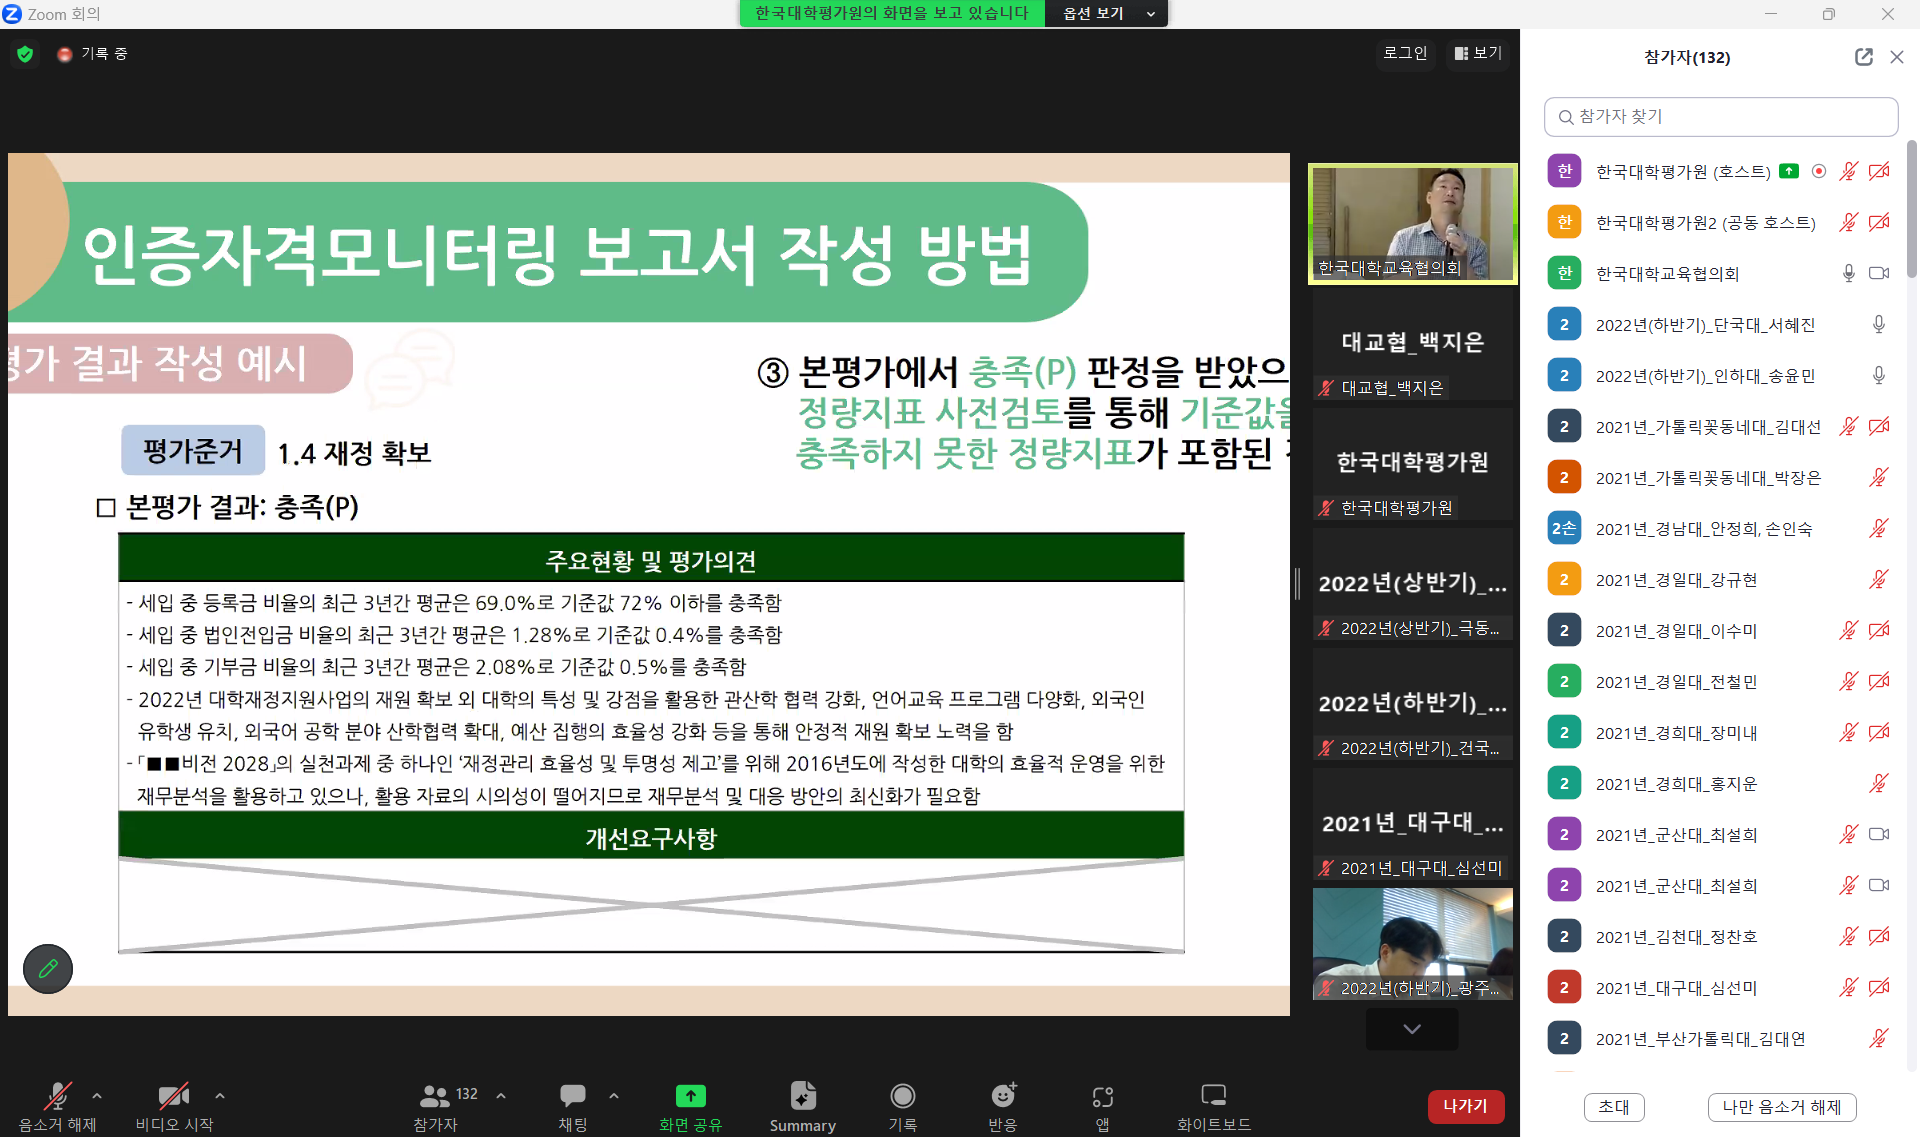
Task: Unmute microphone (음소거 해제)
Action: click(58, 1105)
